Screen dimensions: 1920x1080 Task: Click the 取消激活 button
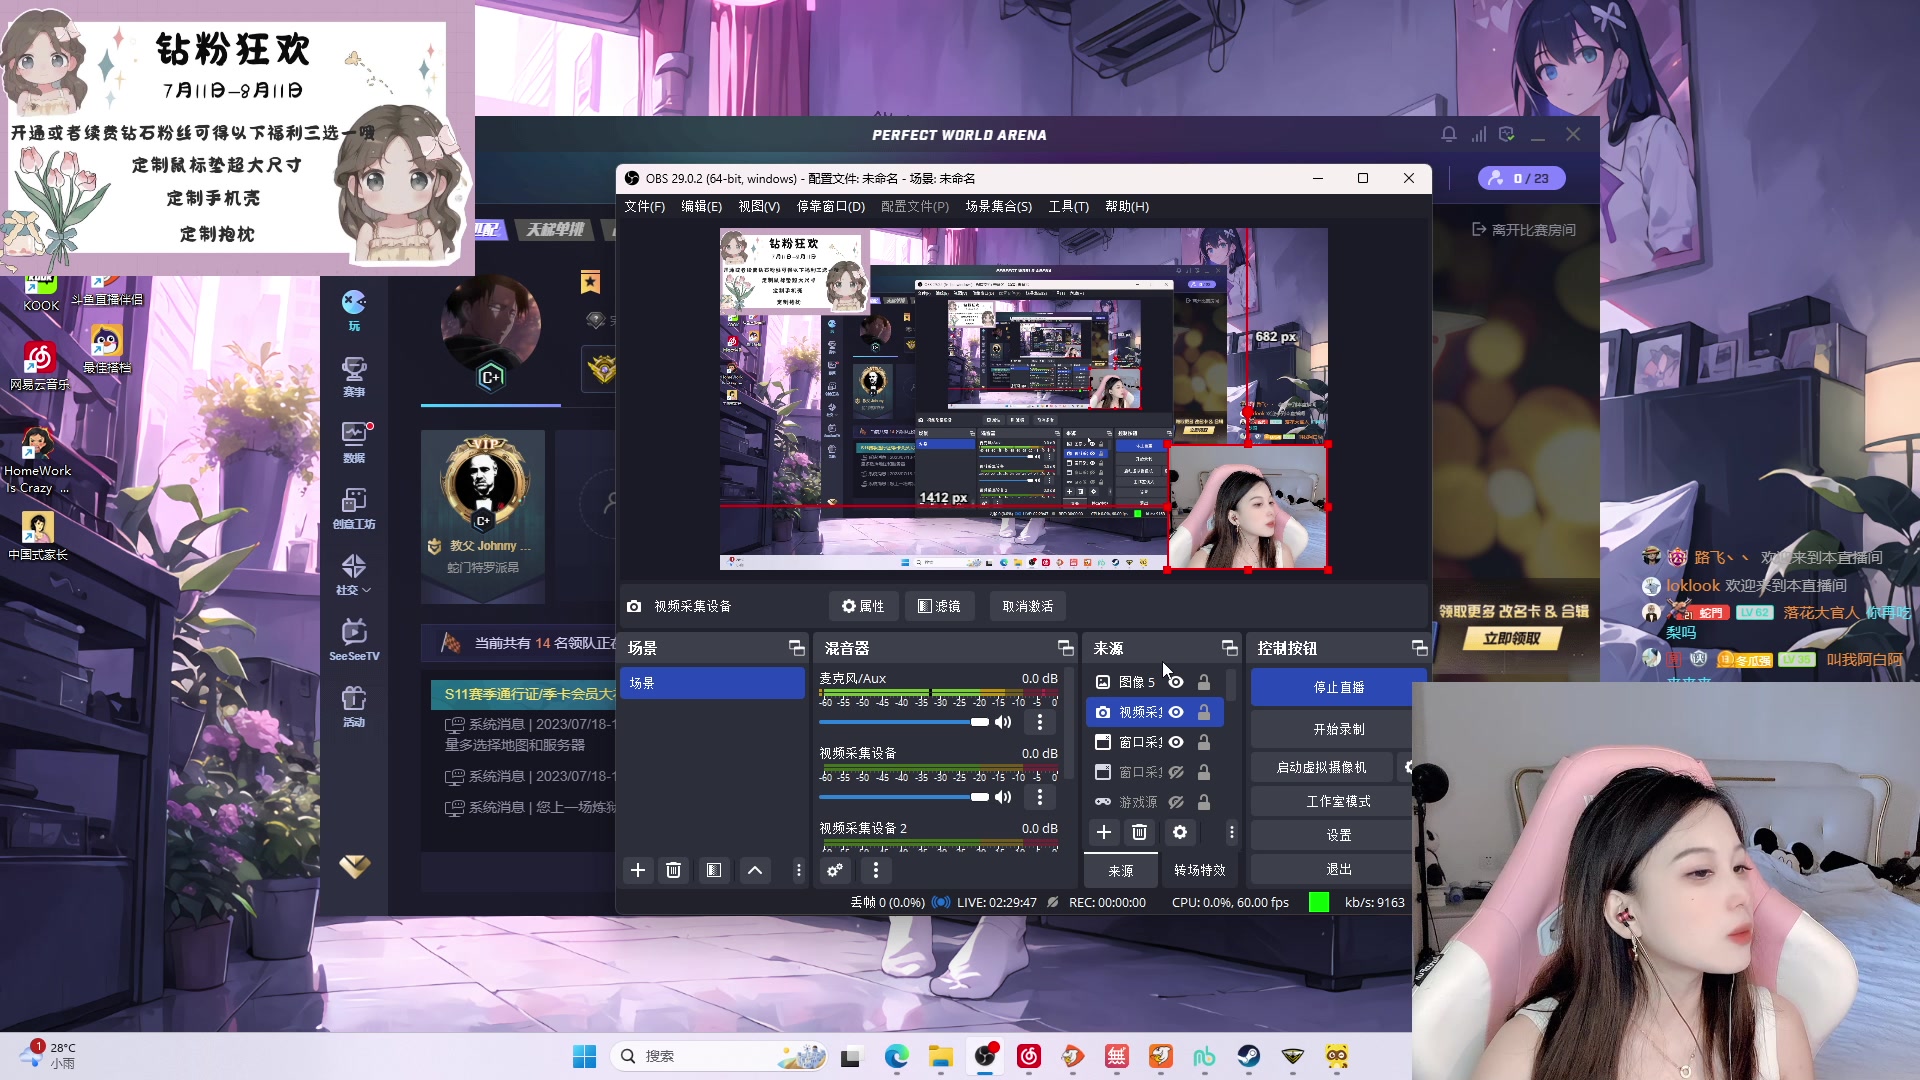point(1028,606)
